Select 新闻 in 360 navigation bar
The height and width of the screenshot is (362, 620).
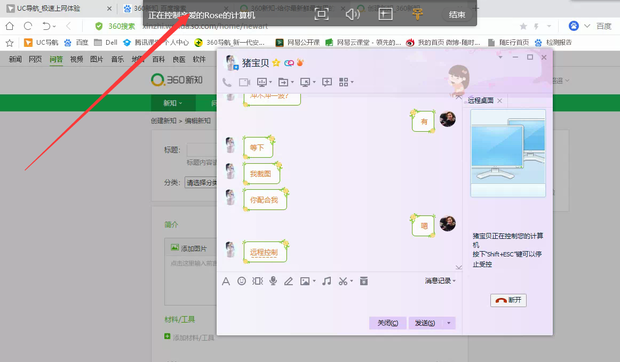coord(15,59)
